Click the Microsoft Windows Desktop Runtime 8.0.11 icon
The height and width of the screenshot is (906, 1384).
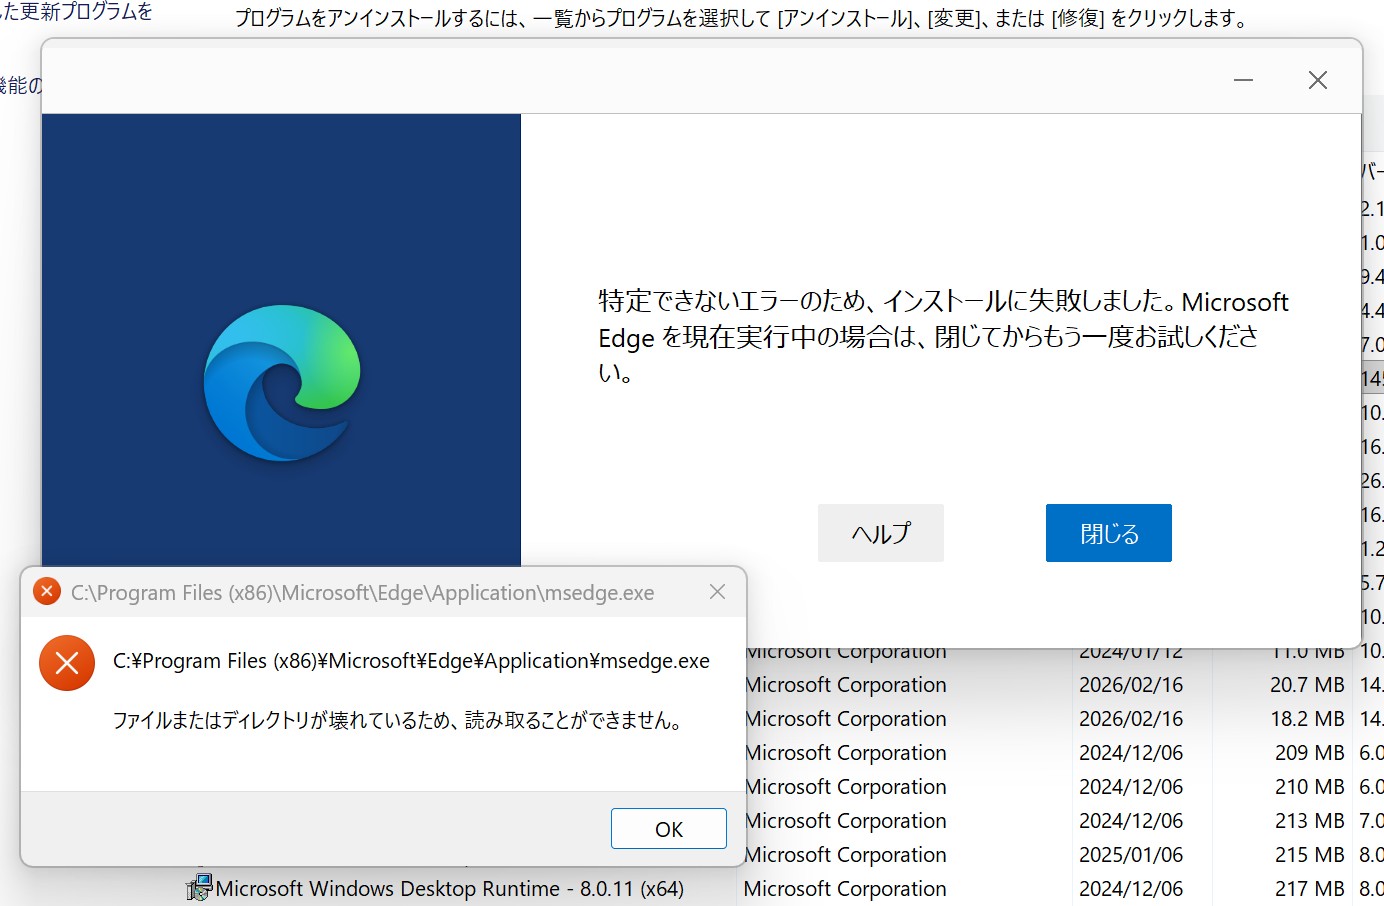pyautogui.click(x=200, y=888)
